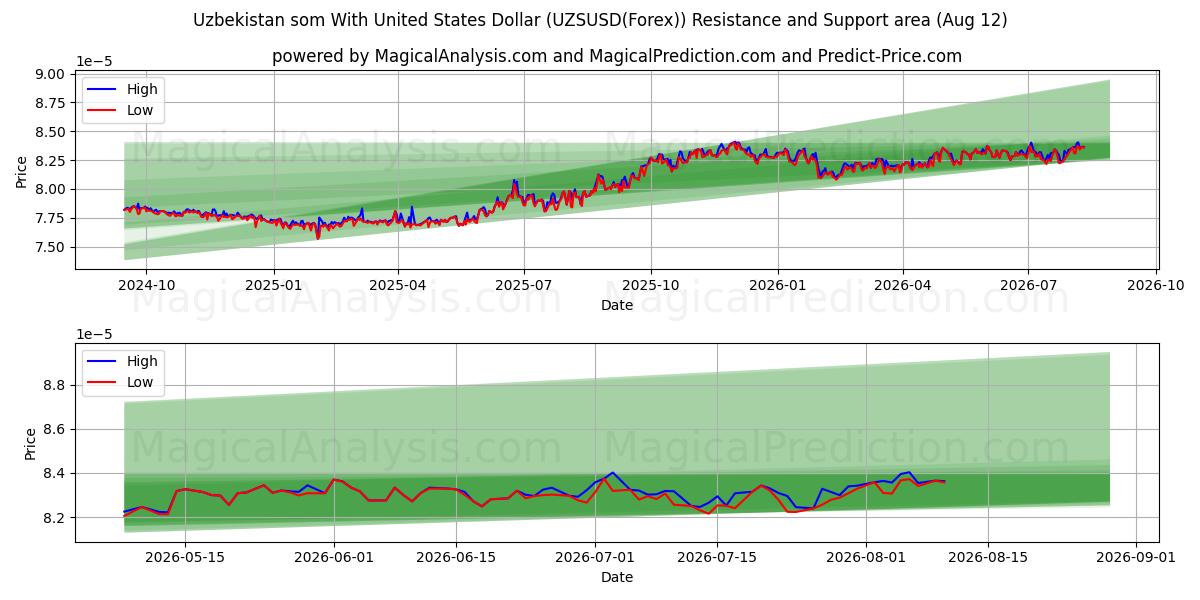The height and width of the screenshot is (600, 1200).
Task: Click the '9.00' y-axis tick value
Action: pos(51,74)
